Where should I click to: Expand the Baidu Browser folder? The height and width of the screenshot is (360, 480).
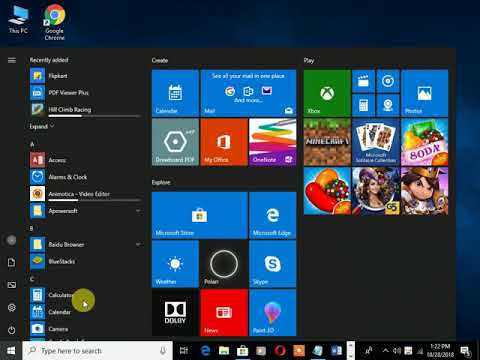click(85, 245)
